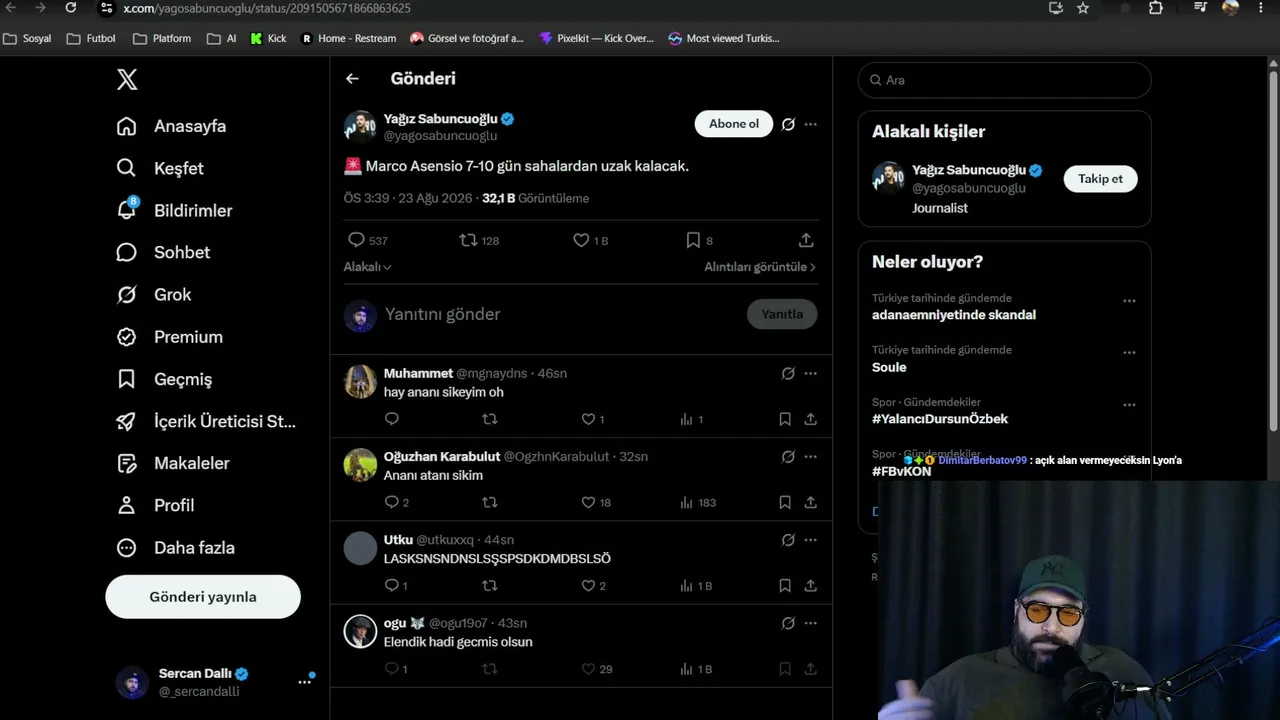Focus the Ara search field

[1005, 80]
